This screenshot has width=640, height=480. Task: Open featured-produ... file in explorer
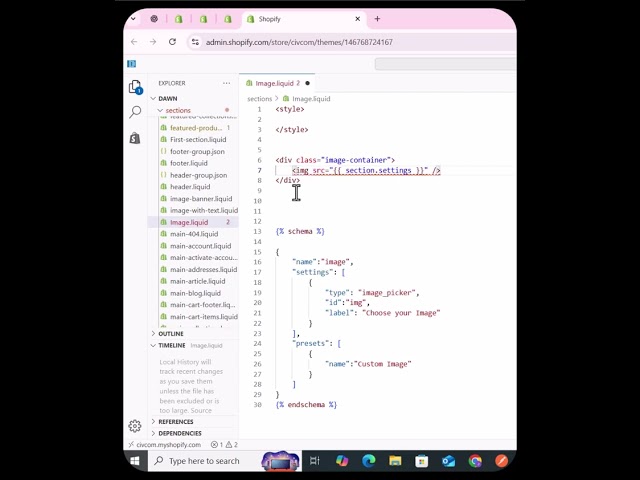coord(196,128)
